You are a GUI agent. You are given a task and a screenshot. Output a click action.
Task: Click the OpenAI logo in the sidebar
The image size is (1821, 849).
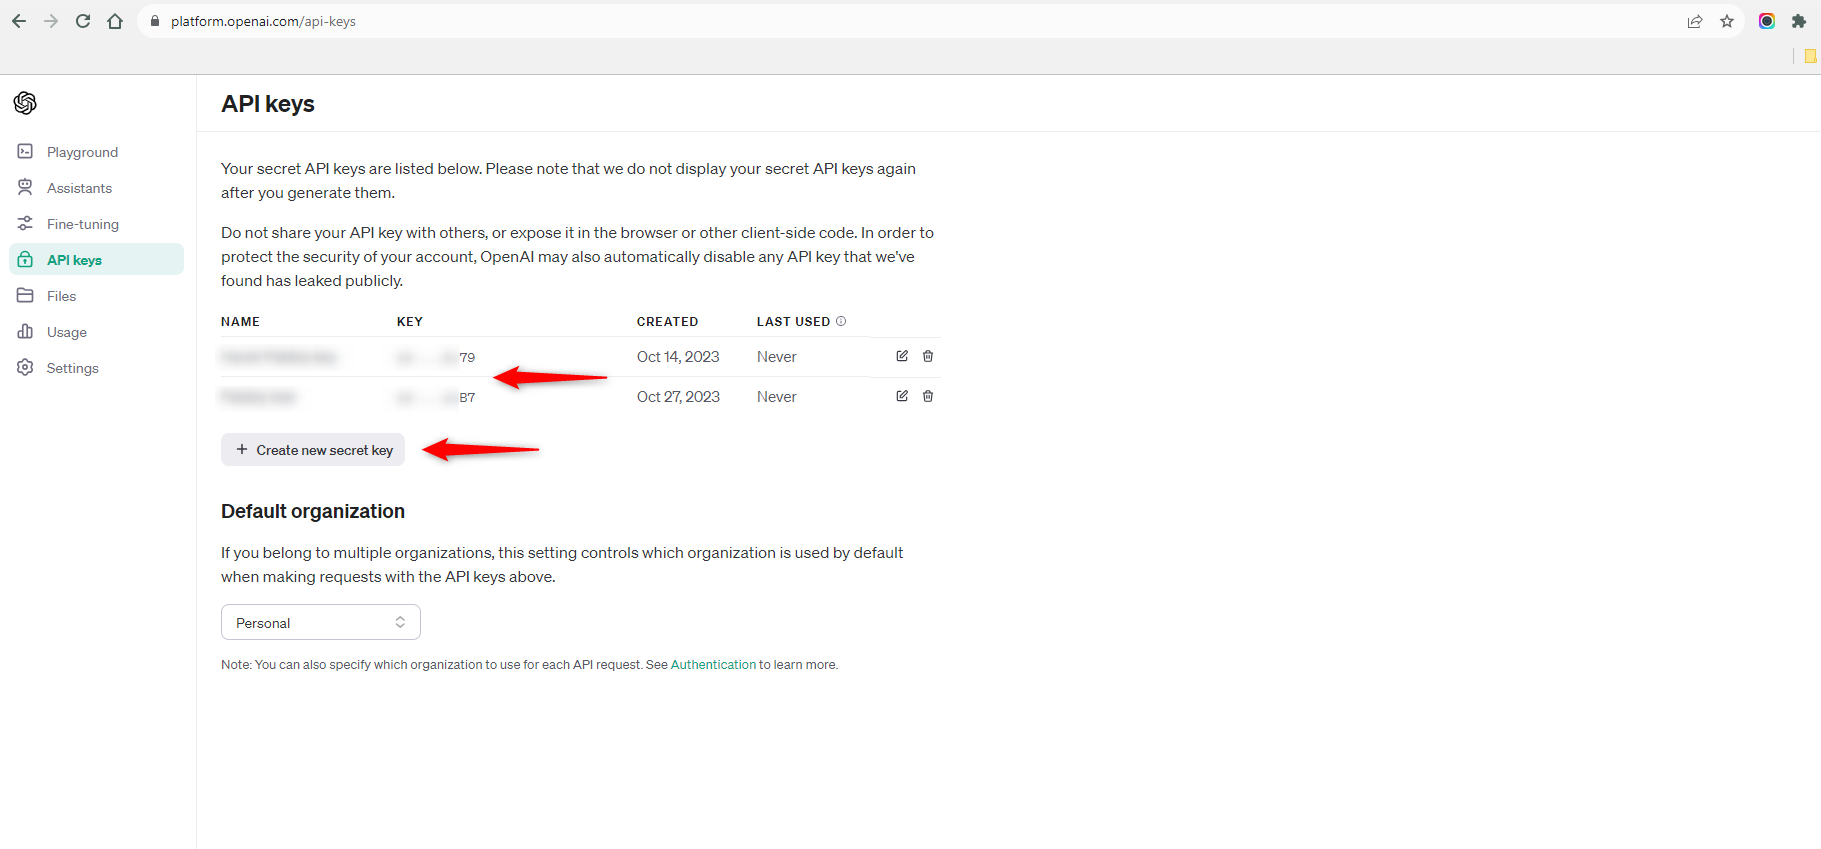pos(25,103)
